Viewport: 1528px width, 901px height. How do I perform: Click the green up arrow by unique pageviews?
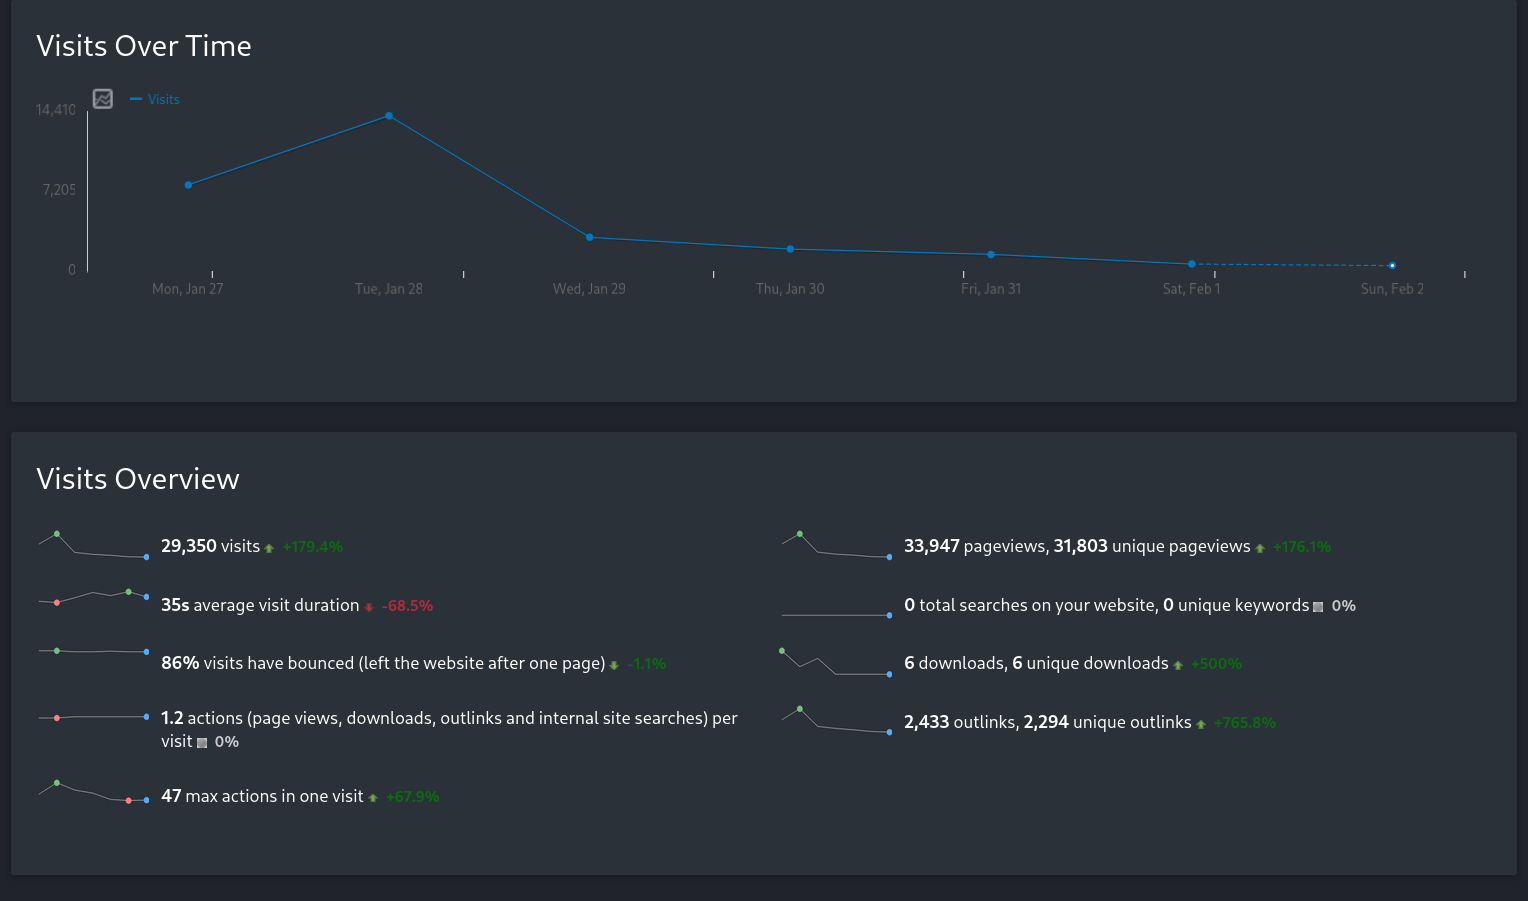1260,548
